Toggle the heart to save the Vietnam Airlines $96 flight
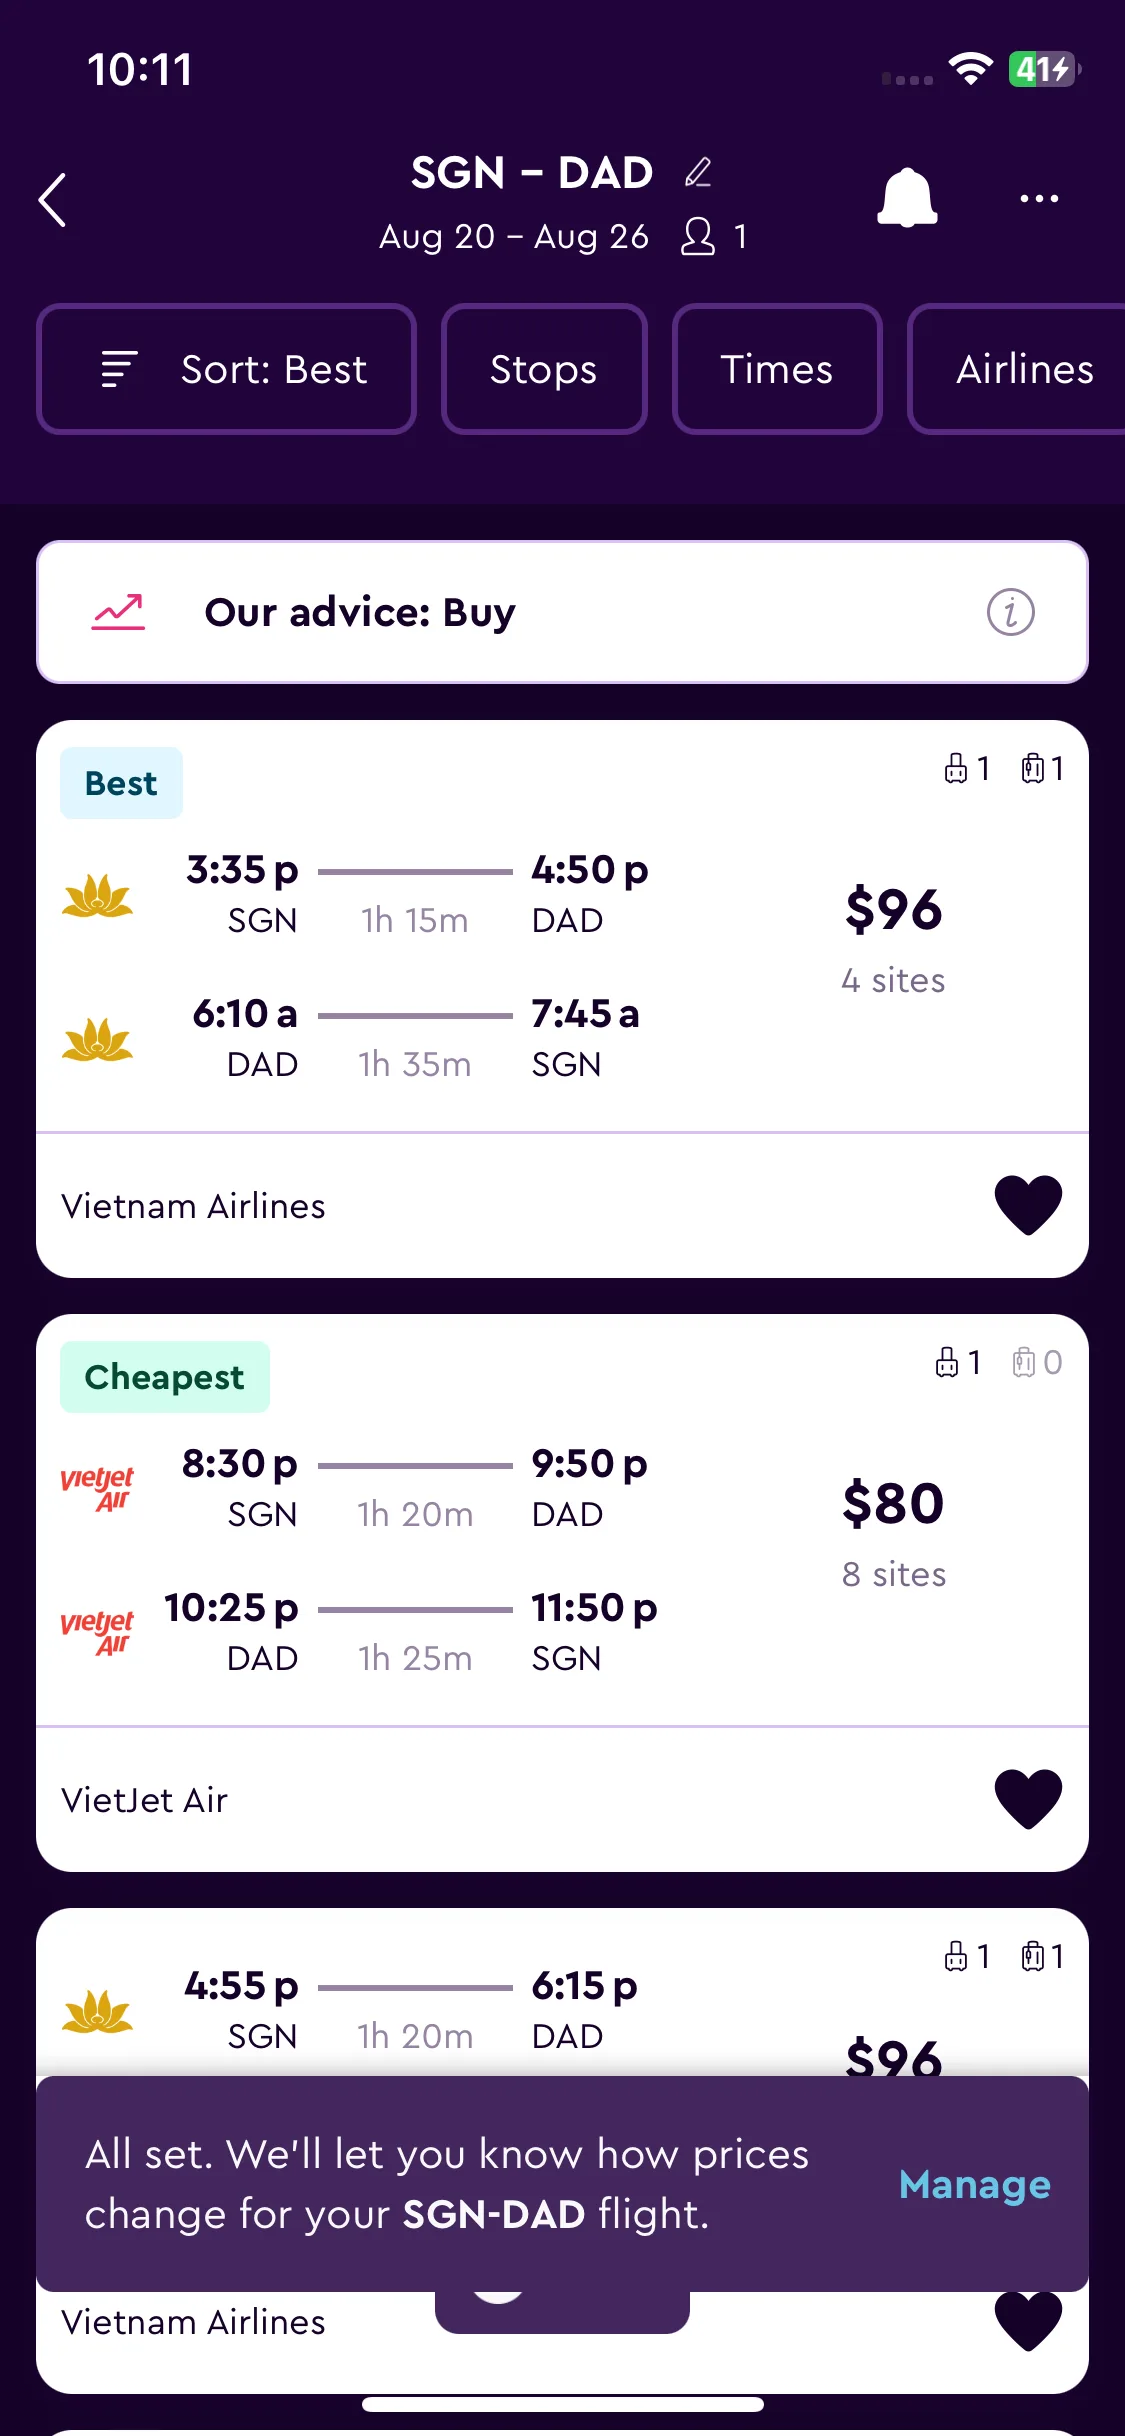Viewport: 1125px width, 2436px height. 1028,1205
